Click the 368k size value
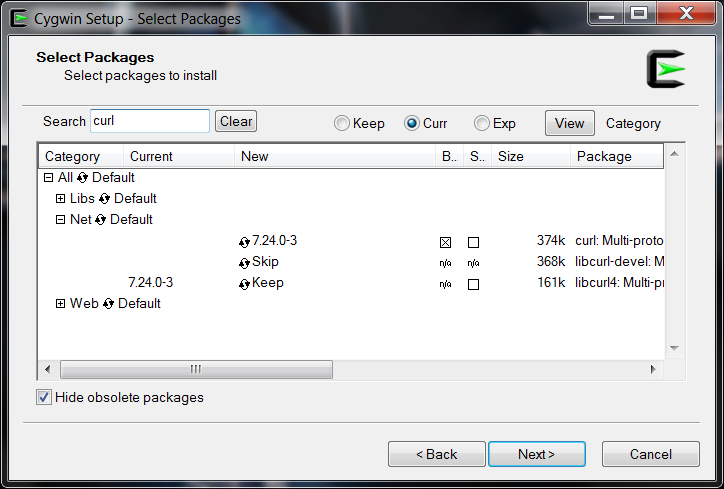This screenshot has height=489, width=724. point(551,262)
